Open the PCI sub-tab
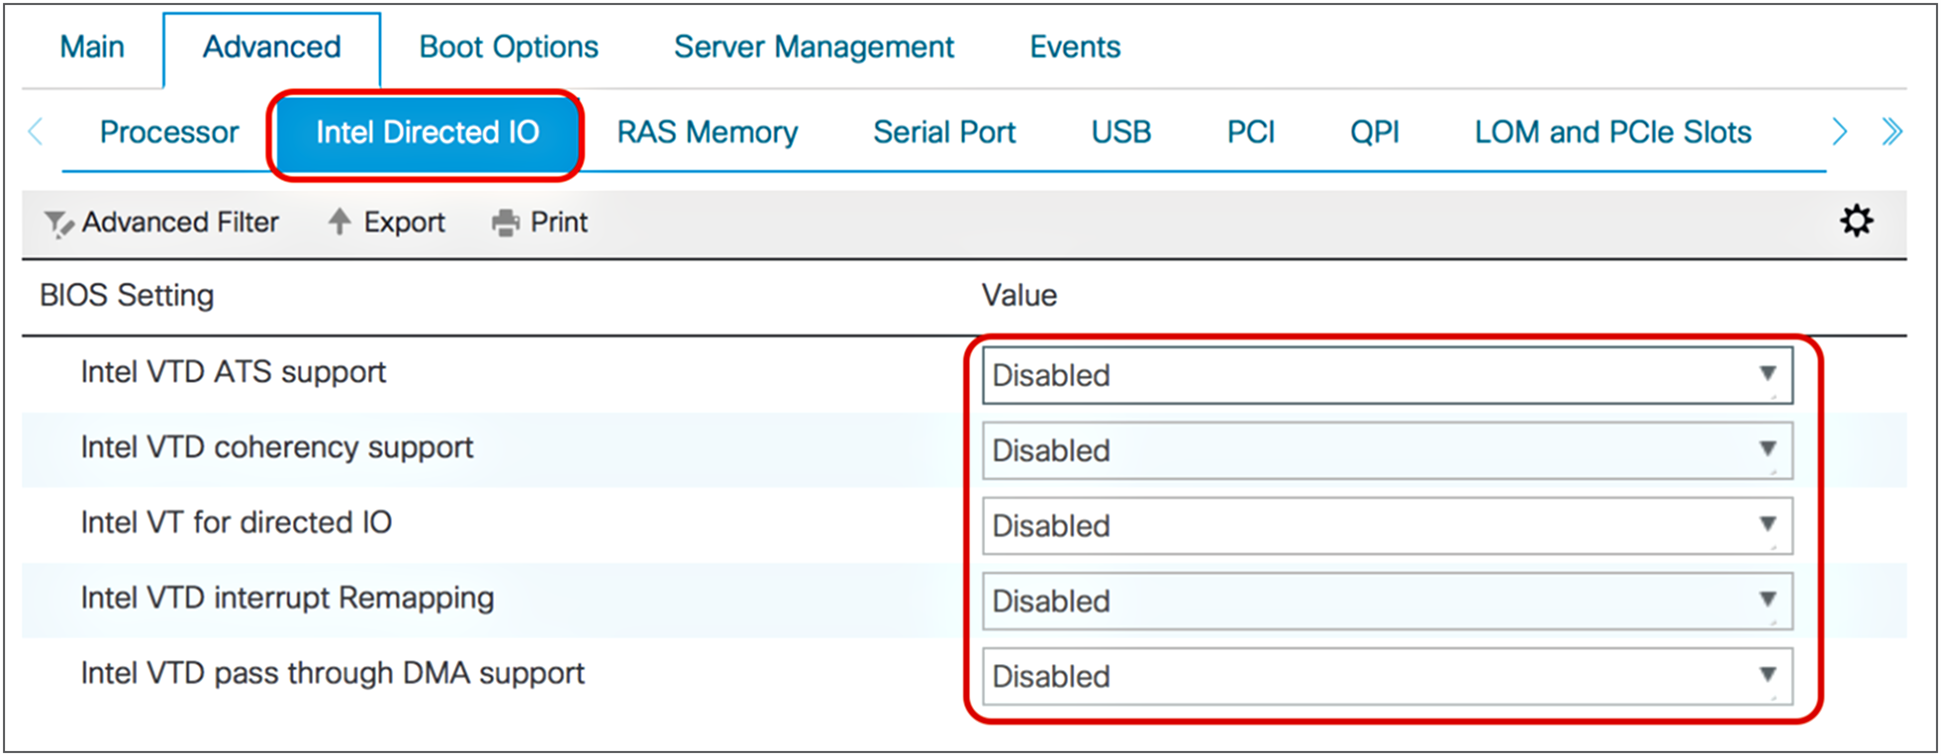The height and width of the screenshot is (756, 1941). (1251, 132)
